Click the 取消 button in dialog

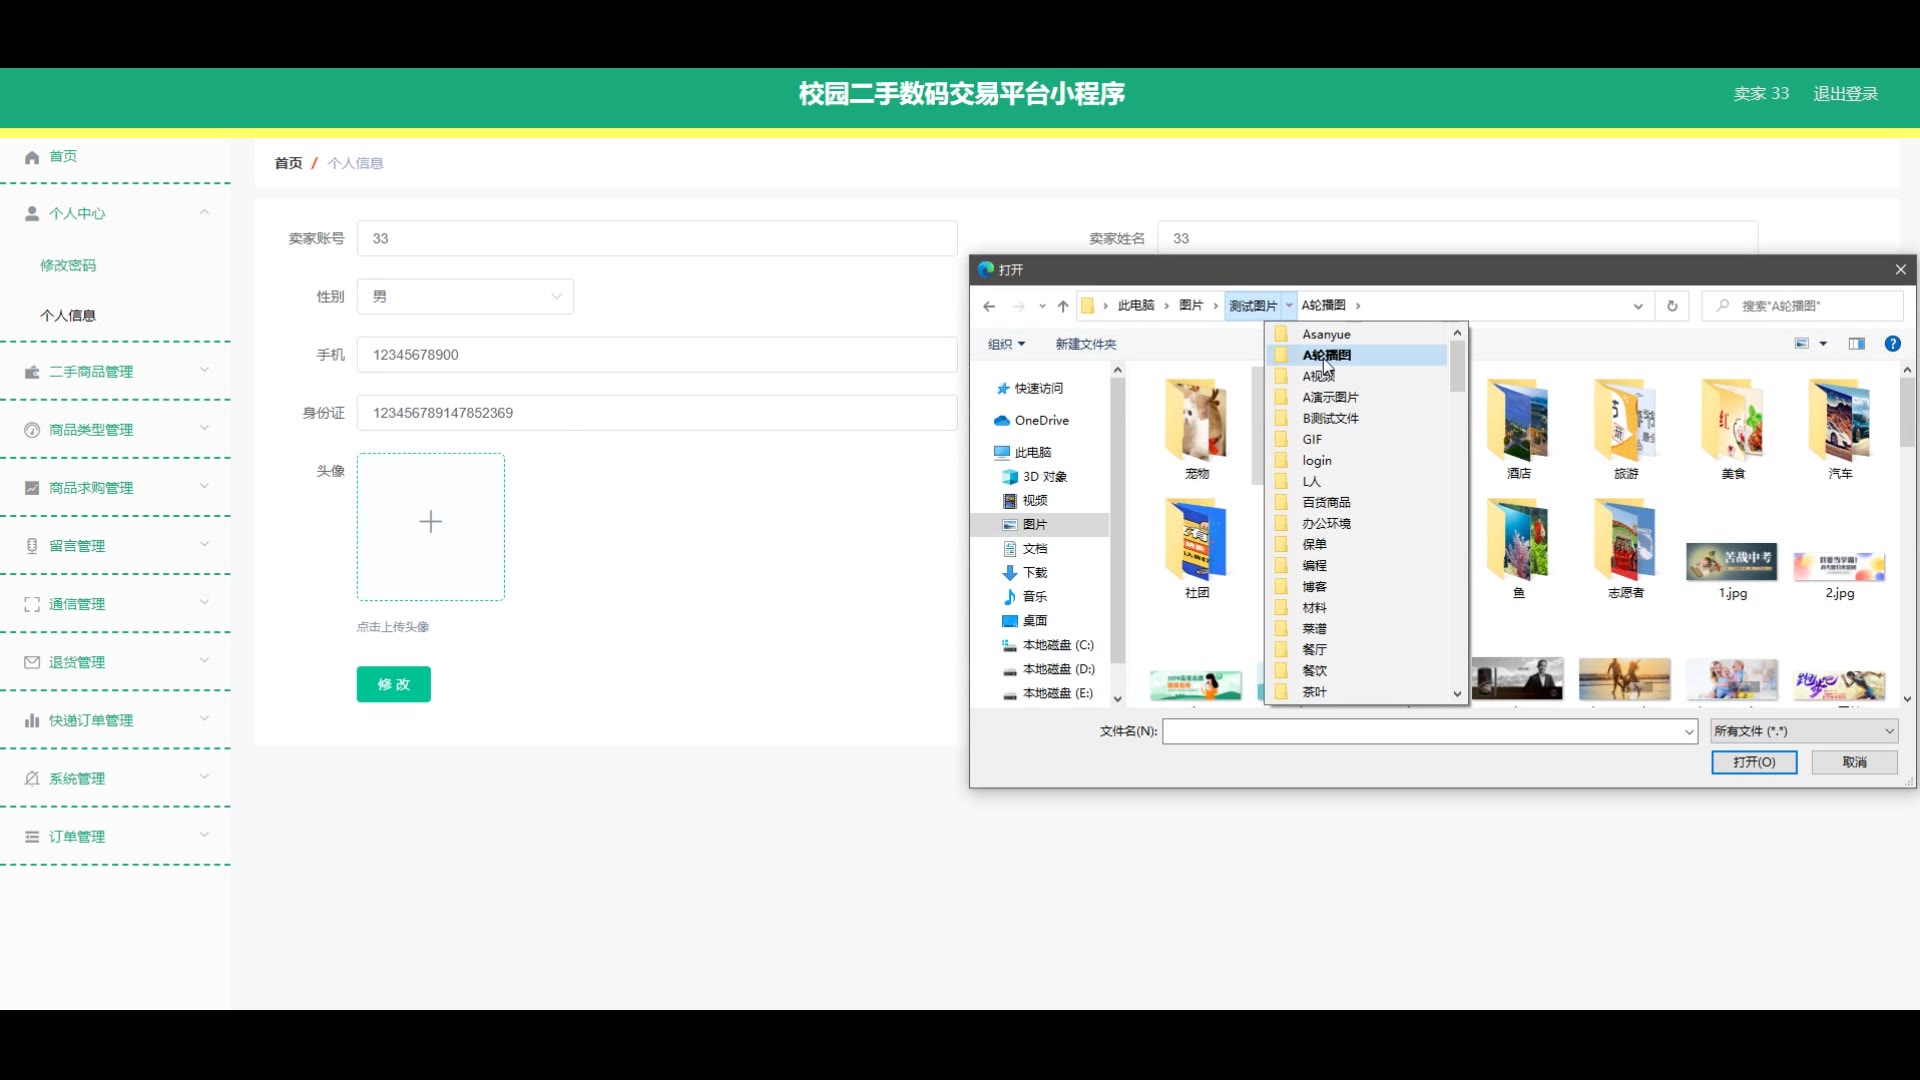click(x=1854, y=762)
